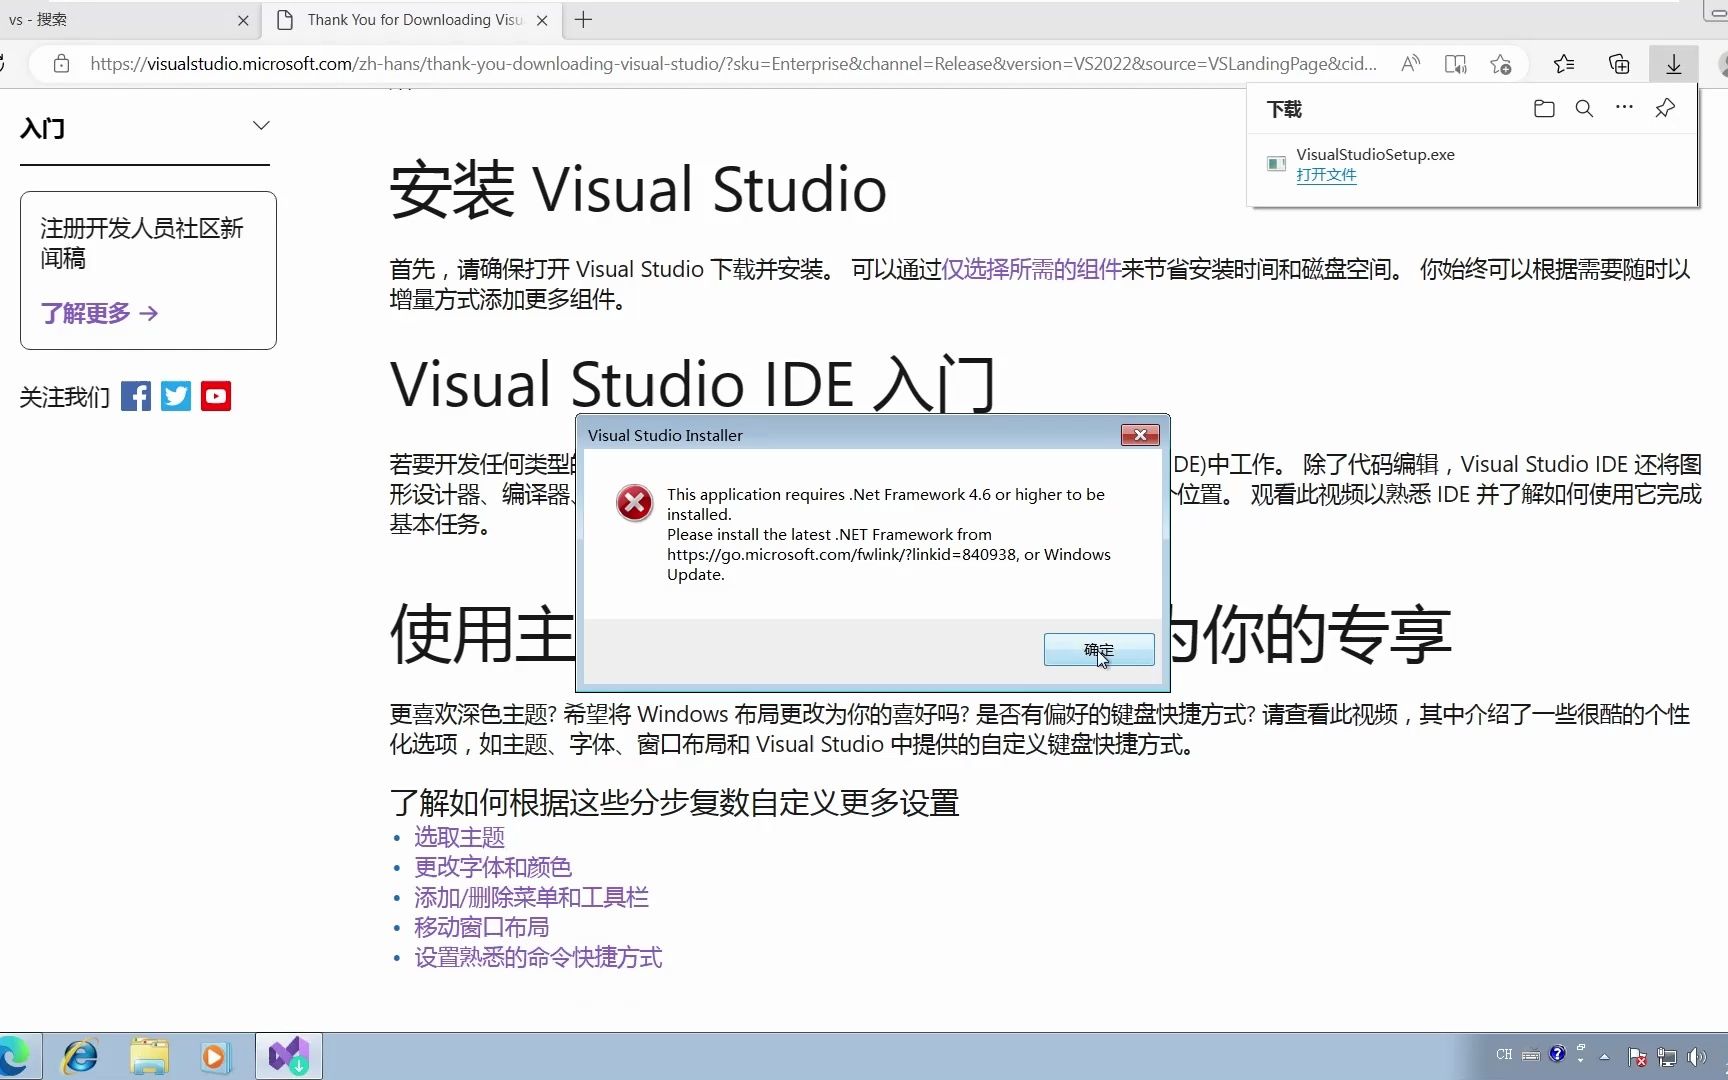The width and height of the screenshot is (1728, 1080).
Task: Open the 选取主题 link
Action: pyautogui.click(x=459, y=837)
